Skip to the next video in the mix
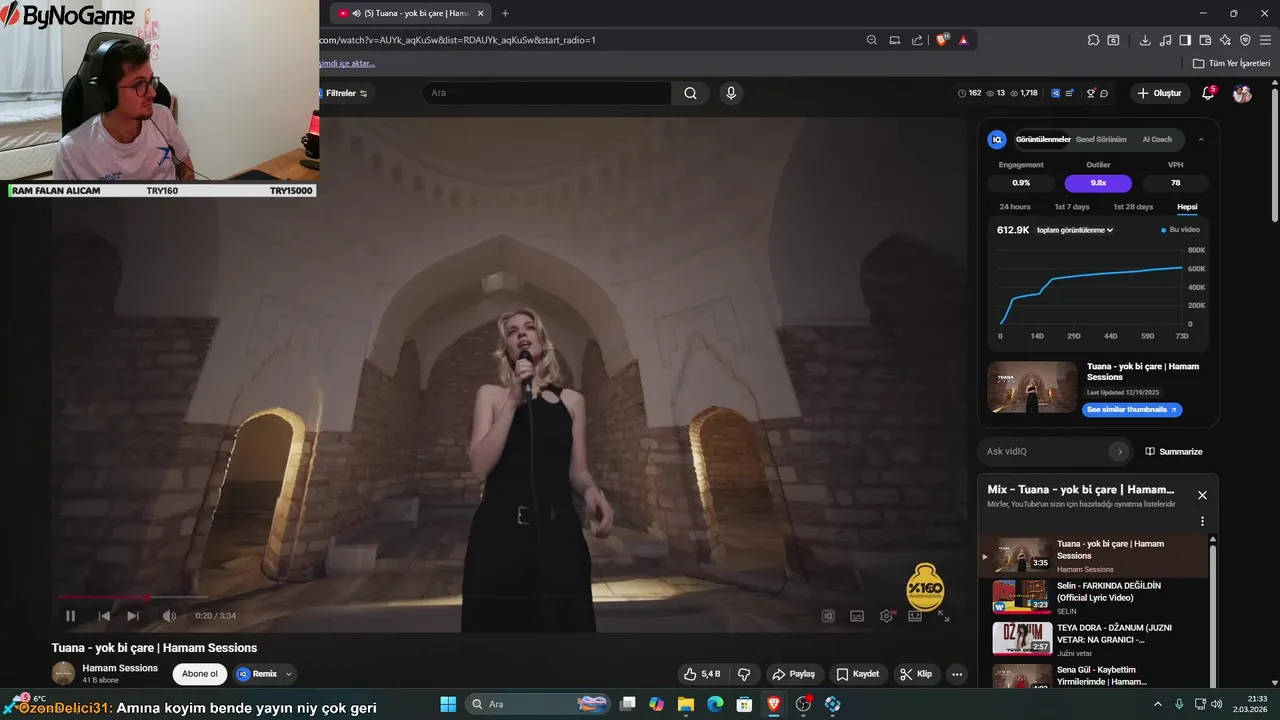1280x720 pixels. click(x=133, y=616)
